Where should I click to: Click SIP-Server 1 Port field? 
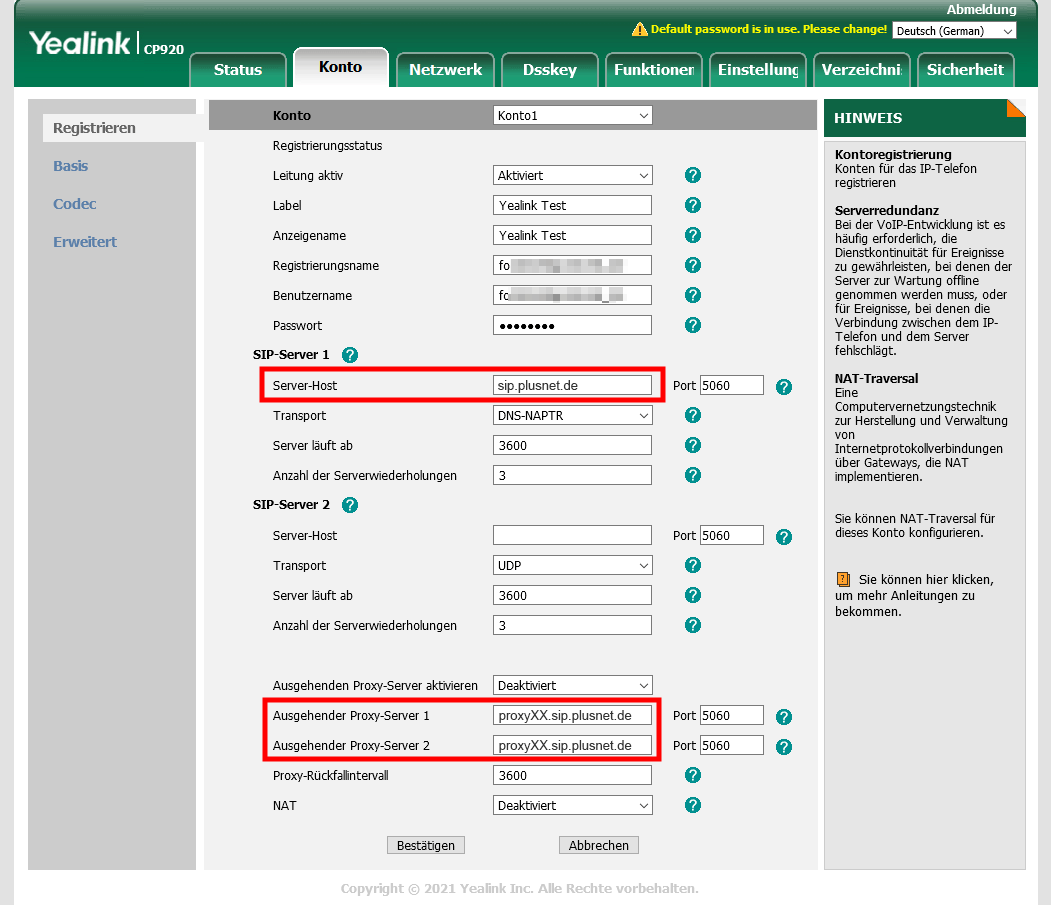pos(731,385)
